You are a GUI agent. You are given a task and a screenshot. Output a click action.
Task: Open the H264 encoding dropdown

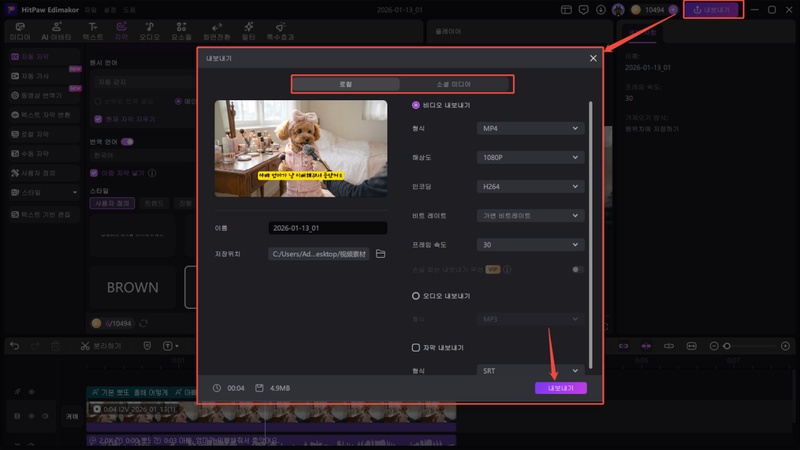529,187
